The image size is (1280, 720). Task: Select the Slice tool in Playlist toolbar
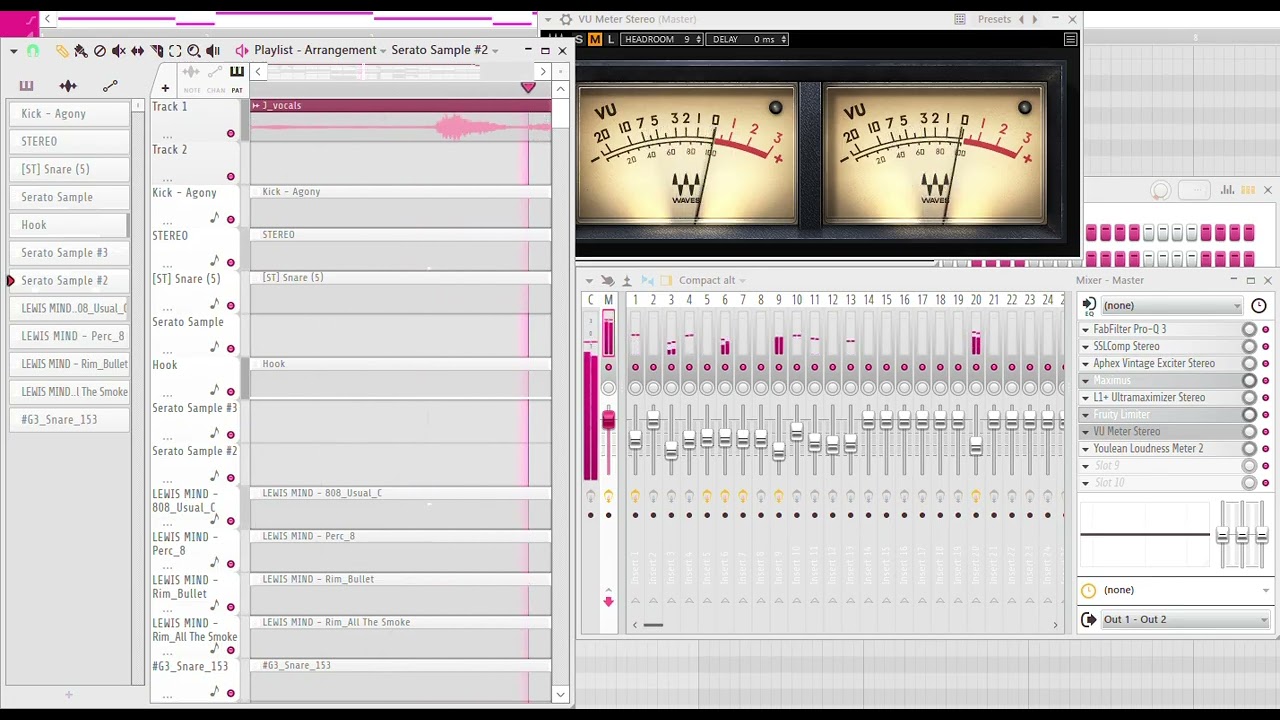tap(157, 50)
